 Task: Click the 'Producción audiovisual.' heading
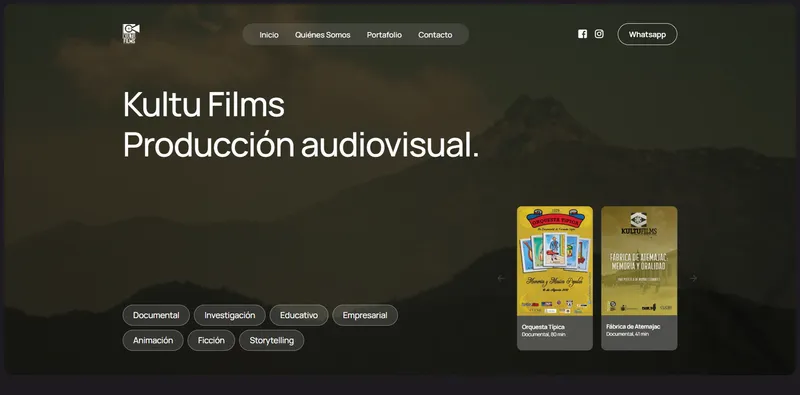pos(301,145)
